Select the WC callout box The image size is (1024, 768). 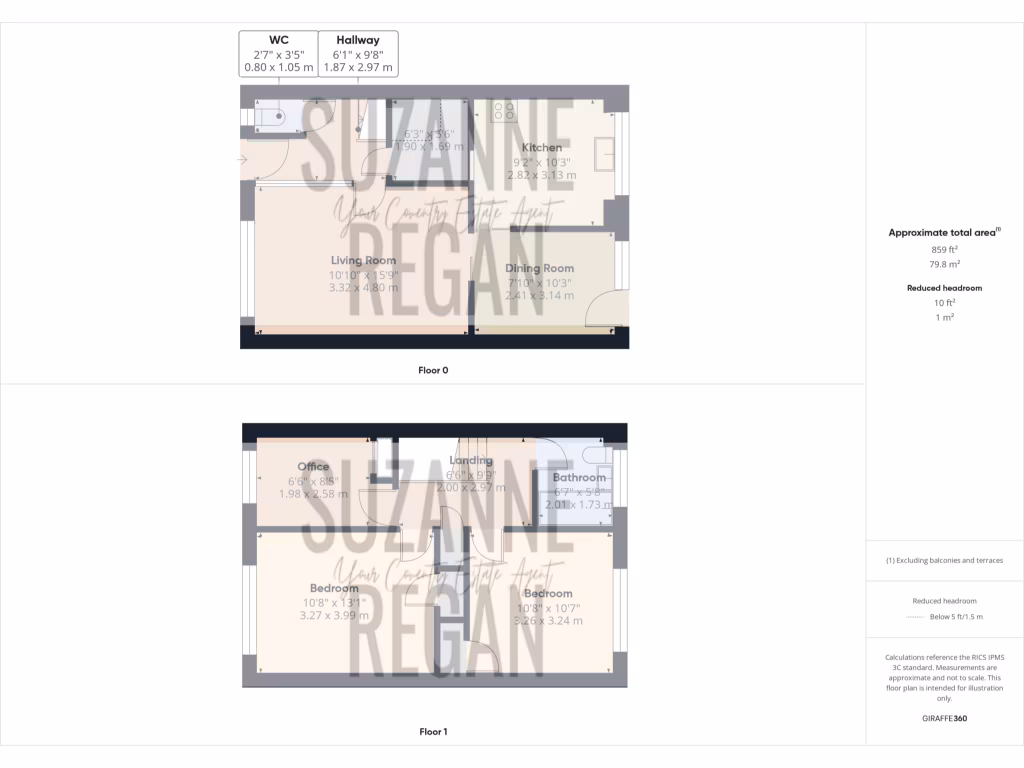pos(278,54)
